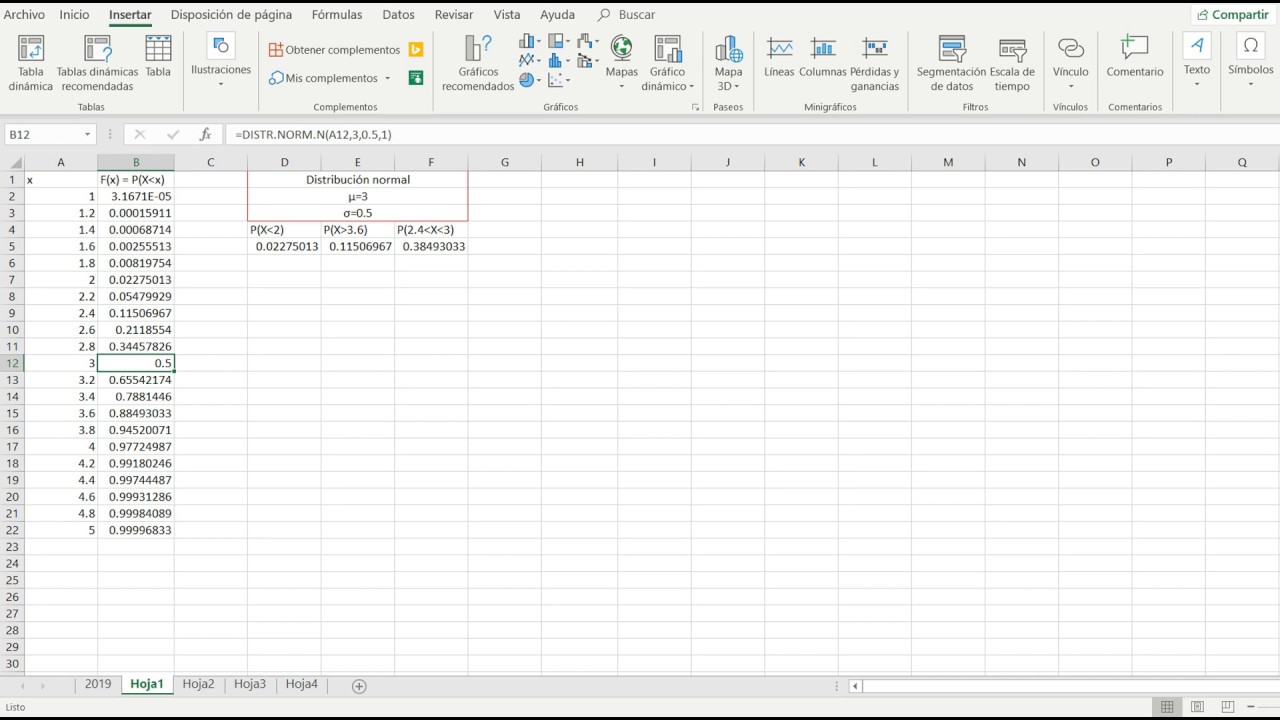
Task: Switch to Page Layout view in the status bar
Action: point(1197,707)
